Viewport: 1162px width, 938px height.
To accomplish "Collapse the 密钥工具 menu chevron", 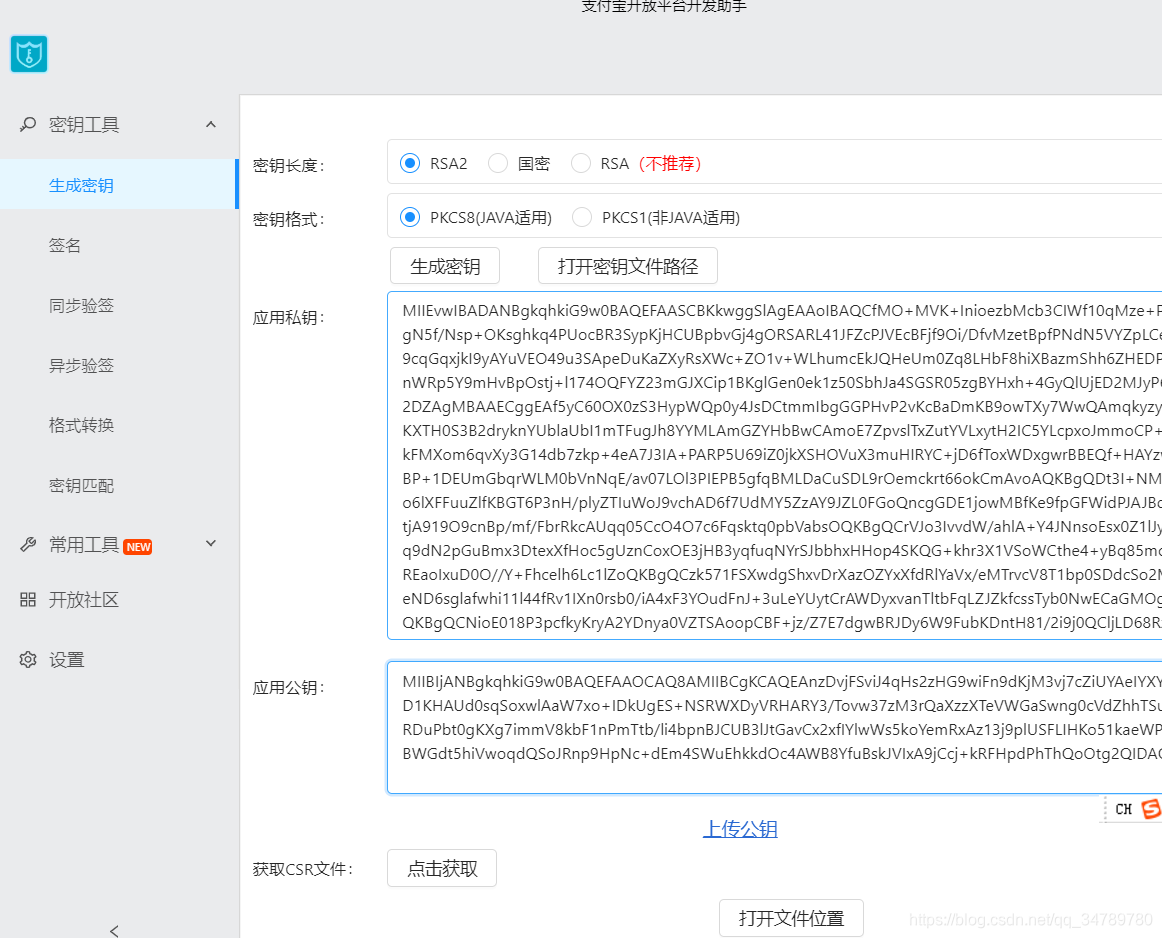I will click(211, 124).
